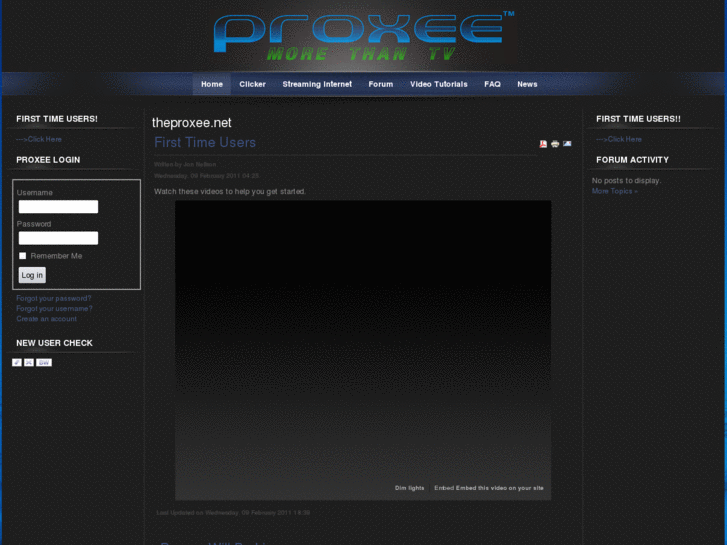Open the FAQ menu item
Image resolution: width=727 pixels, height=545 pixels.
492,84
